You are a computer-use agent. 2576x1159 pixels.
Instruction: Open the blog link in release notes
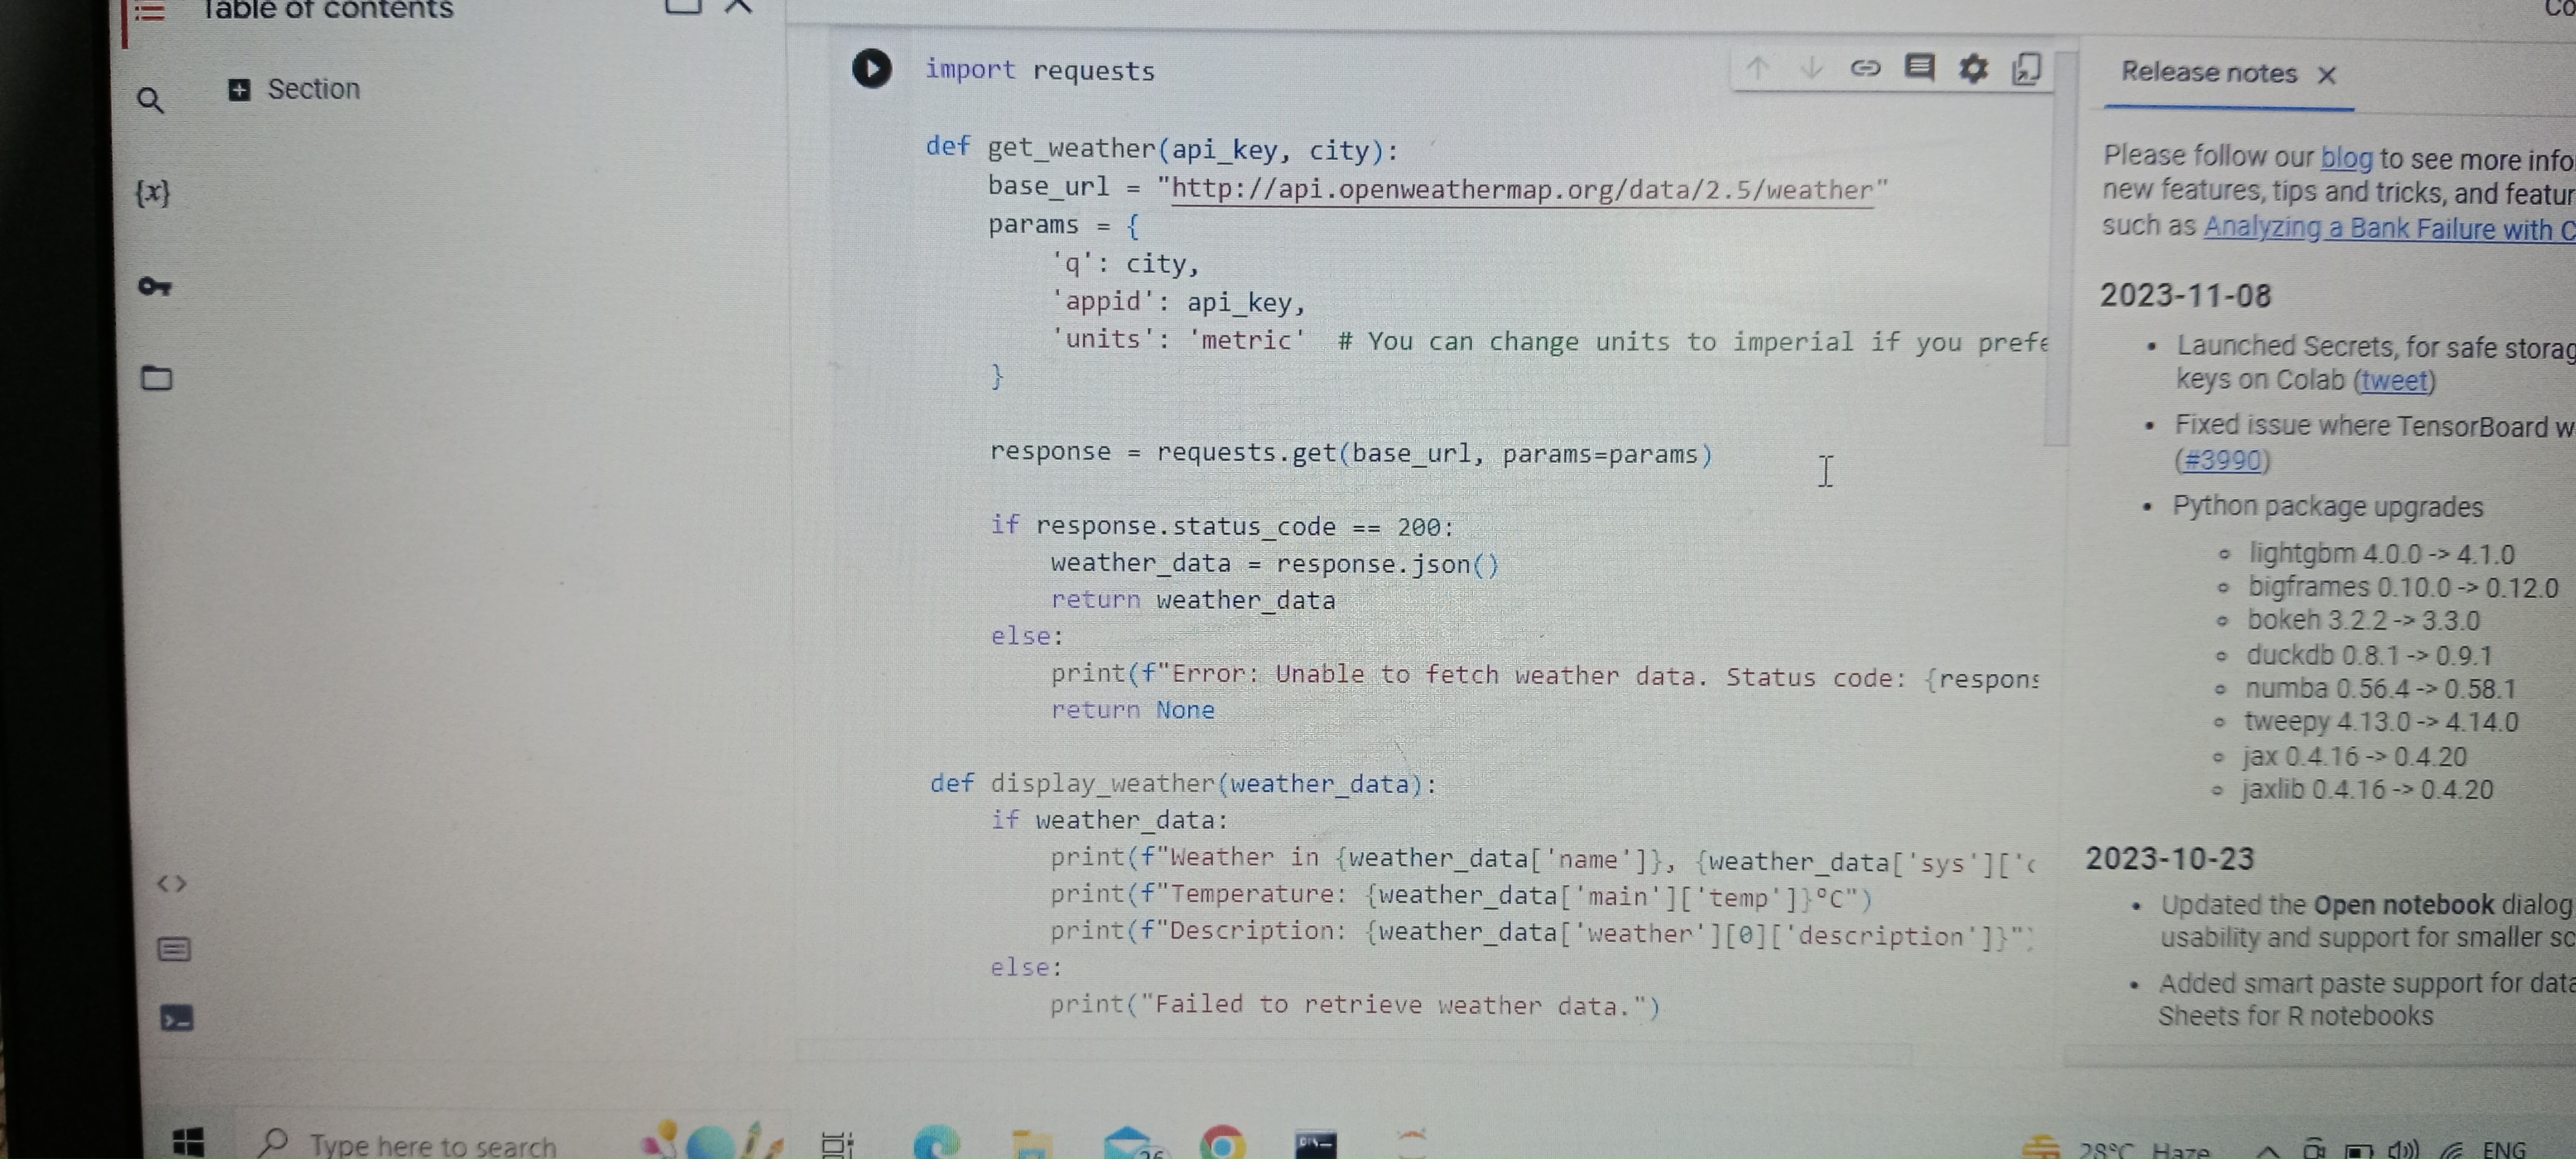coord(2345,158)
